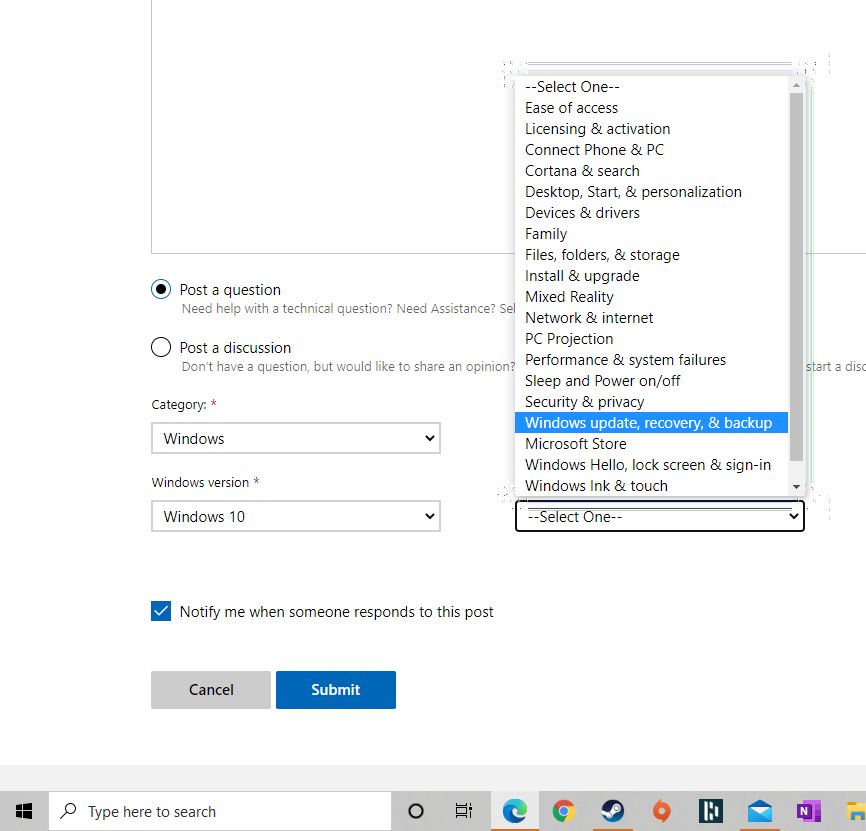
Task: Select Security & privacy topic
Action: click(x=651, y=401)
